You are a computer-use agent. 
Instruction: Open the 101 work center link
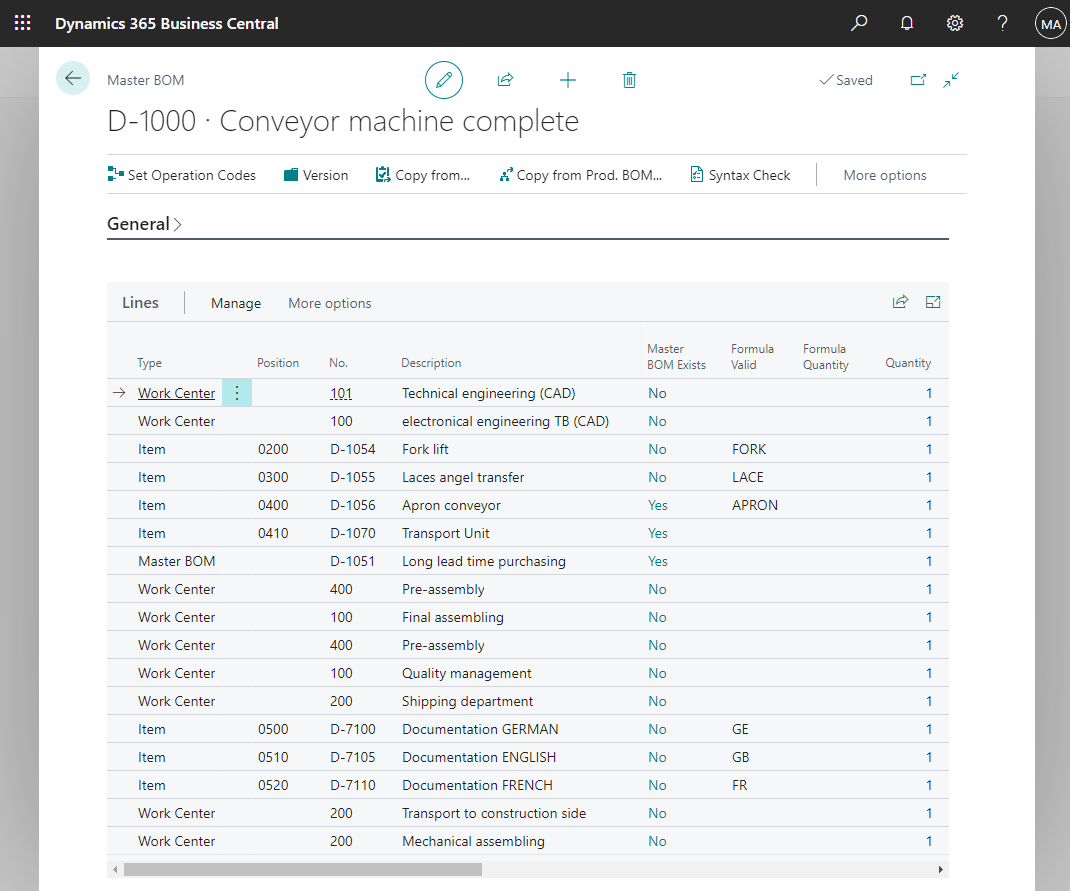pos(341,393)
